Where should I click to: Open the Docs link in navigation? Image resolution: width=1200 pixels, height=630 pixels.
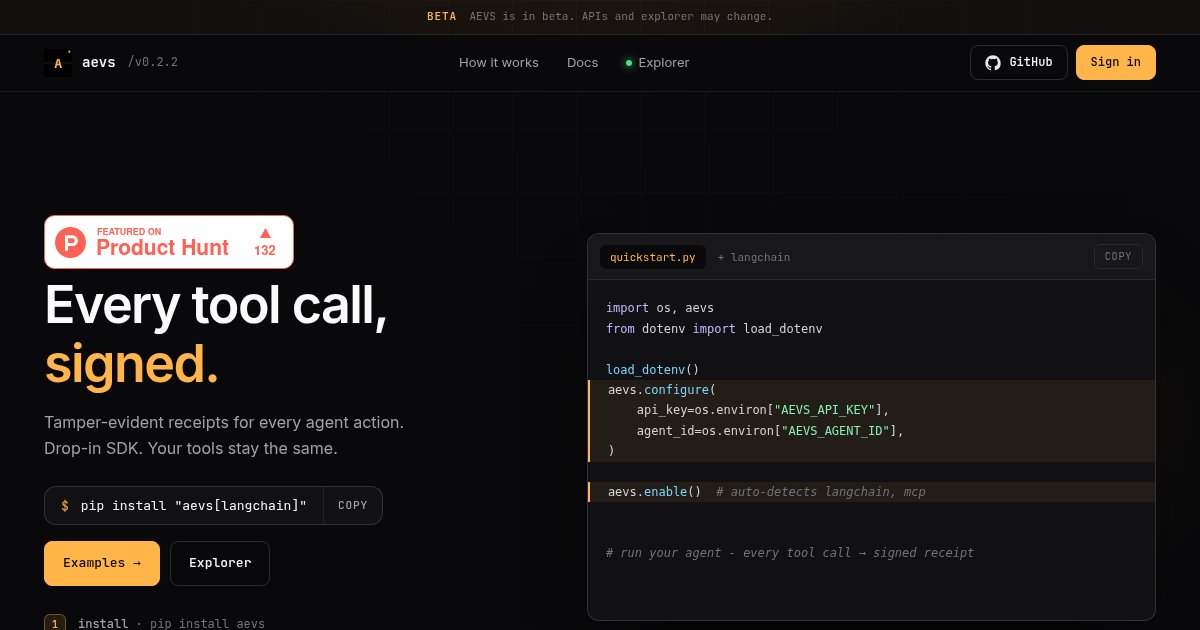[x=583, y=63]
